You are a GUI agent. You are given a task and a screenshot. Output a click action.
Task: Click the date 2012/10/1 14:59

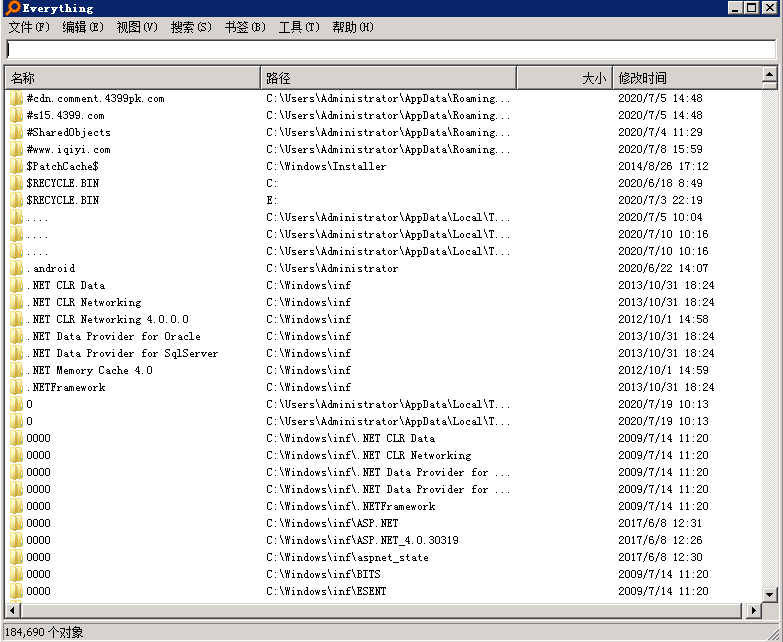663,370
